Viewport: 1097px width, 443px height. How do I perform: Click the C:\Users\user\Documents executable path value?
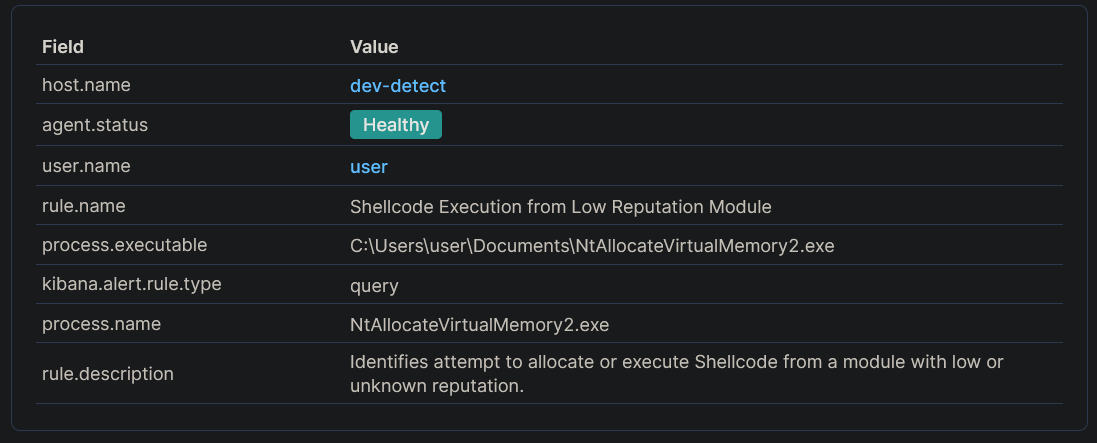591,246
